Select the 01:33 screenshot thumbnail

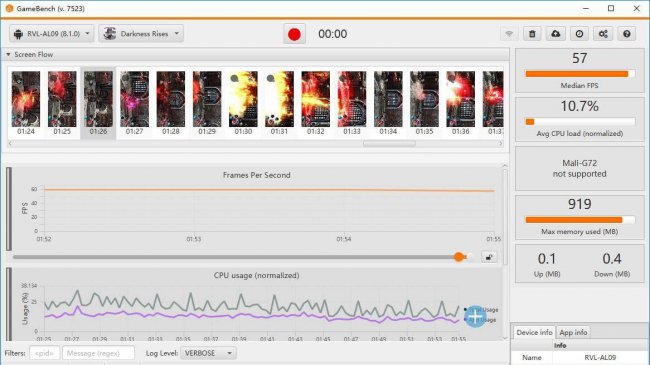pos(352,103)
